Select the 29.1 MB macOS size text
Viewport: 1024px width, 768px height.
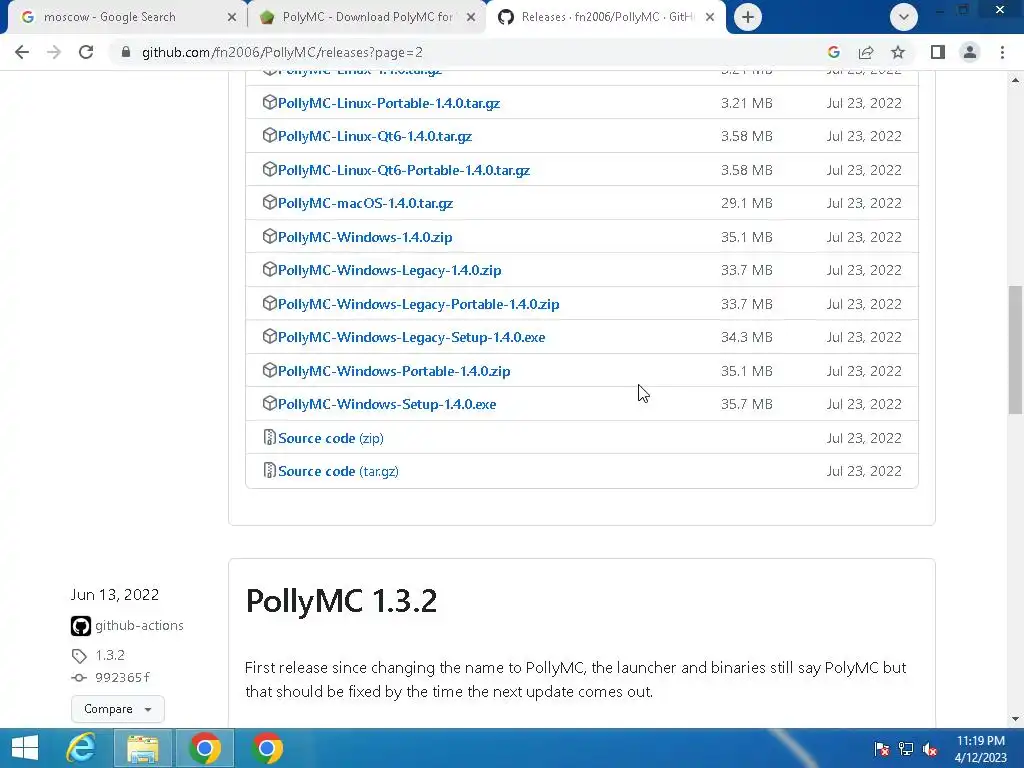click(x=746, y=204)
